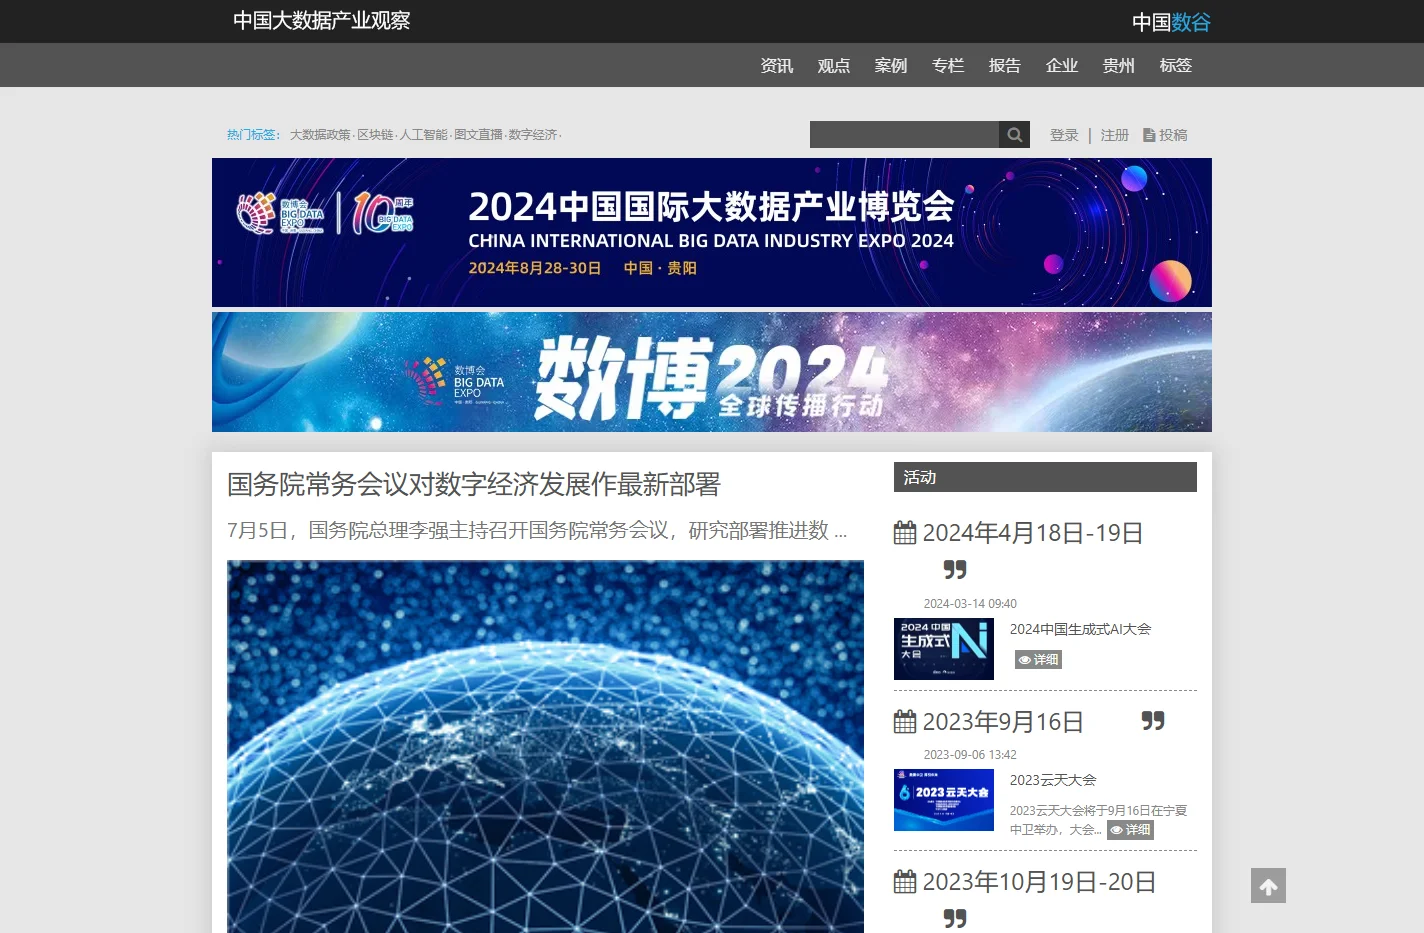This screenshot has width=1424, height=933.
Task: Open 详细 for 2024中国生成式AI大会
Action: 1038,660
